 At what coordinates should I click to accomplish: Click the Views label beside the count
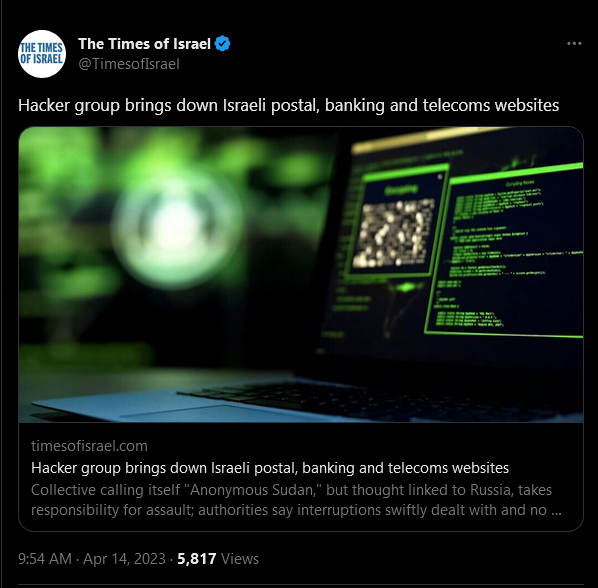pyautogui.click(x=240, y=559)
